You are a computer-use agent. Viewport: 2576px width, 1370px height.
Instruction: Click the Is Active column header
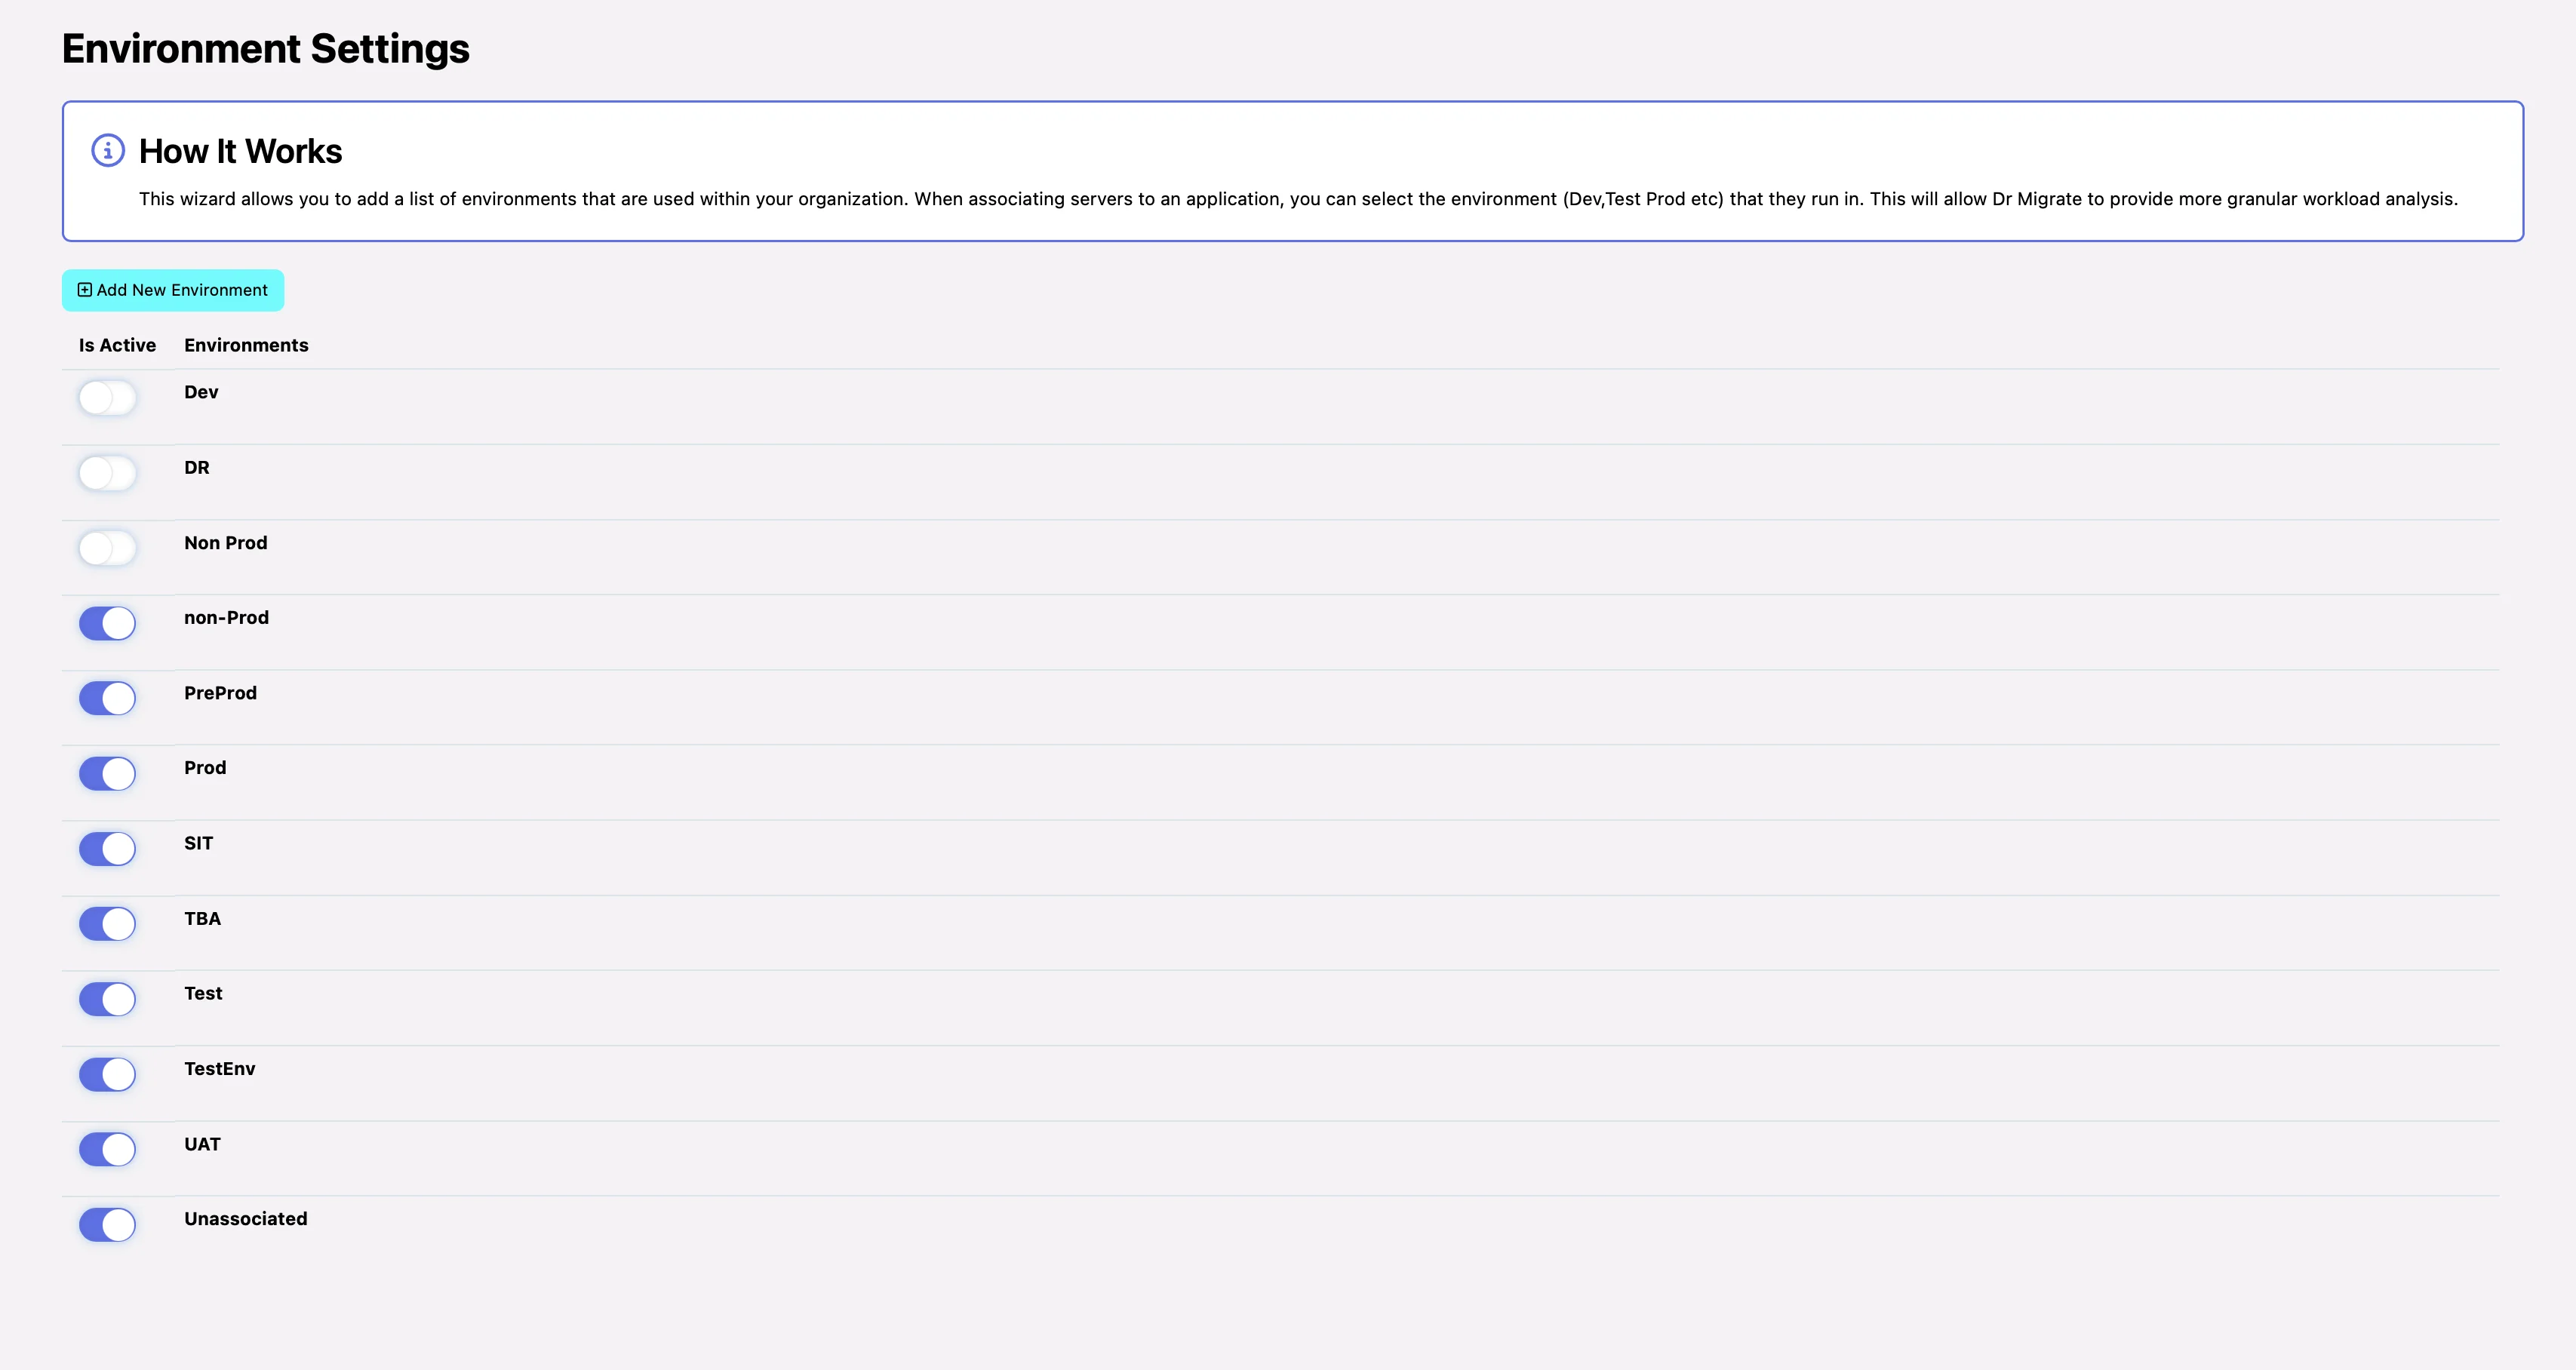117,345
